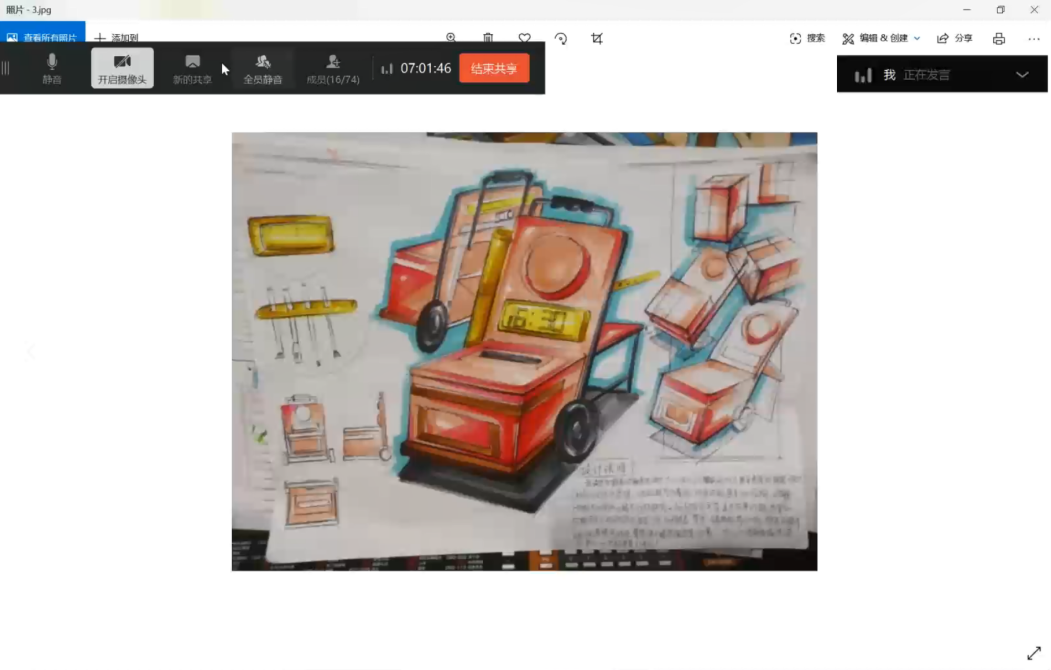Zoom the photo using magnifier icon
Viewport: 1051px width, 670px height.
tap(451, 38)
